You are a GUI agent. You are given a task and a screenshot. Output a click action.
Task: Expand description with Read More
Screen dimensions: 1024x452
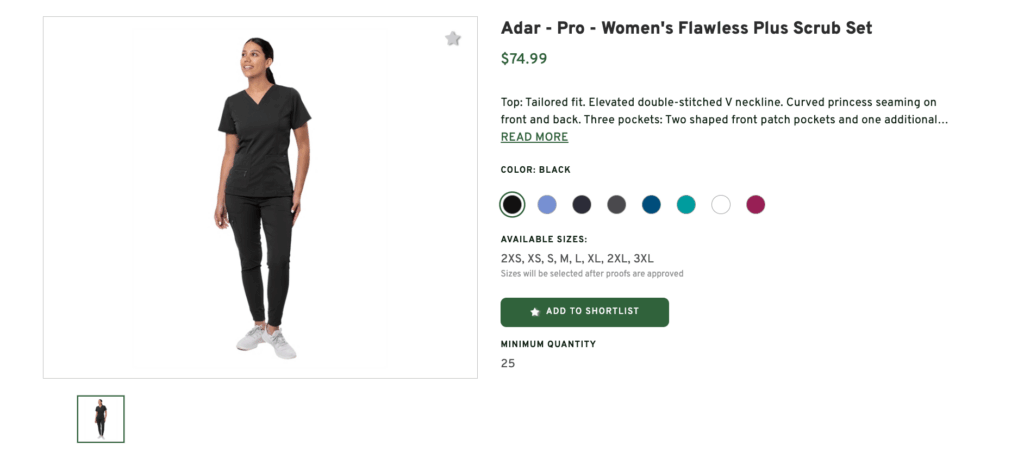pyautogui.click(x=534, y=138)
